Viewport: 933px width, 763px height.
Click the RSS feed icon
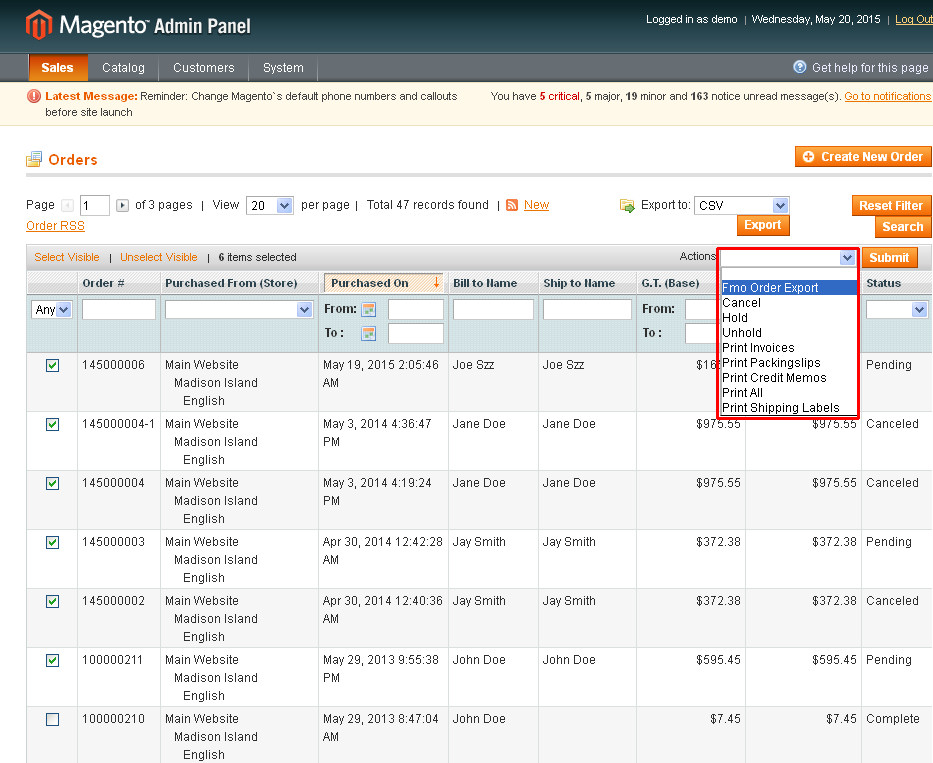pyautogui.click(x=512, y=205)
